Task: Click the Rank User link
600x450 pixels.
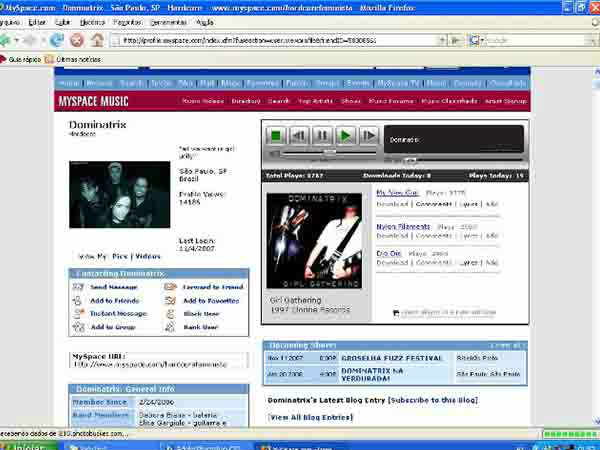Action: click(201, 327)
